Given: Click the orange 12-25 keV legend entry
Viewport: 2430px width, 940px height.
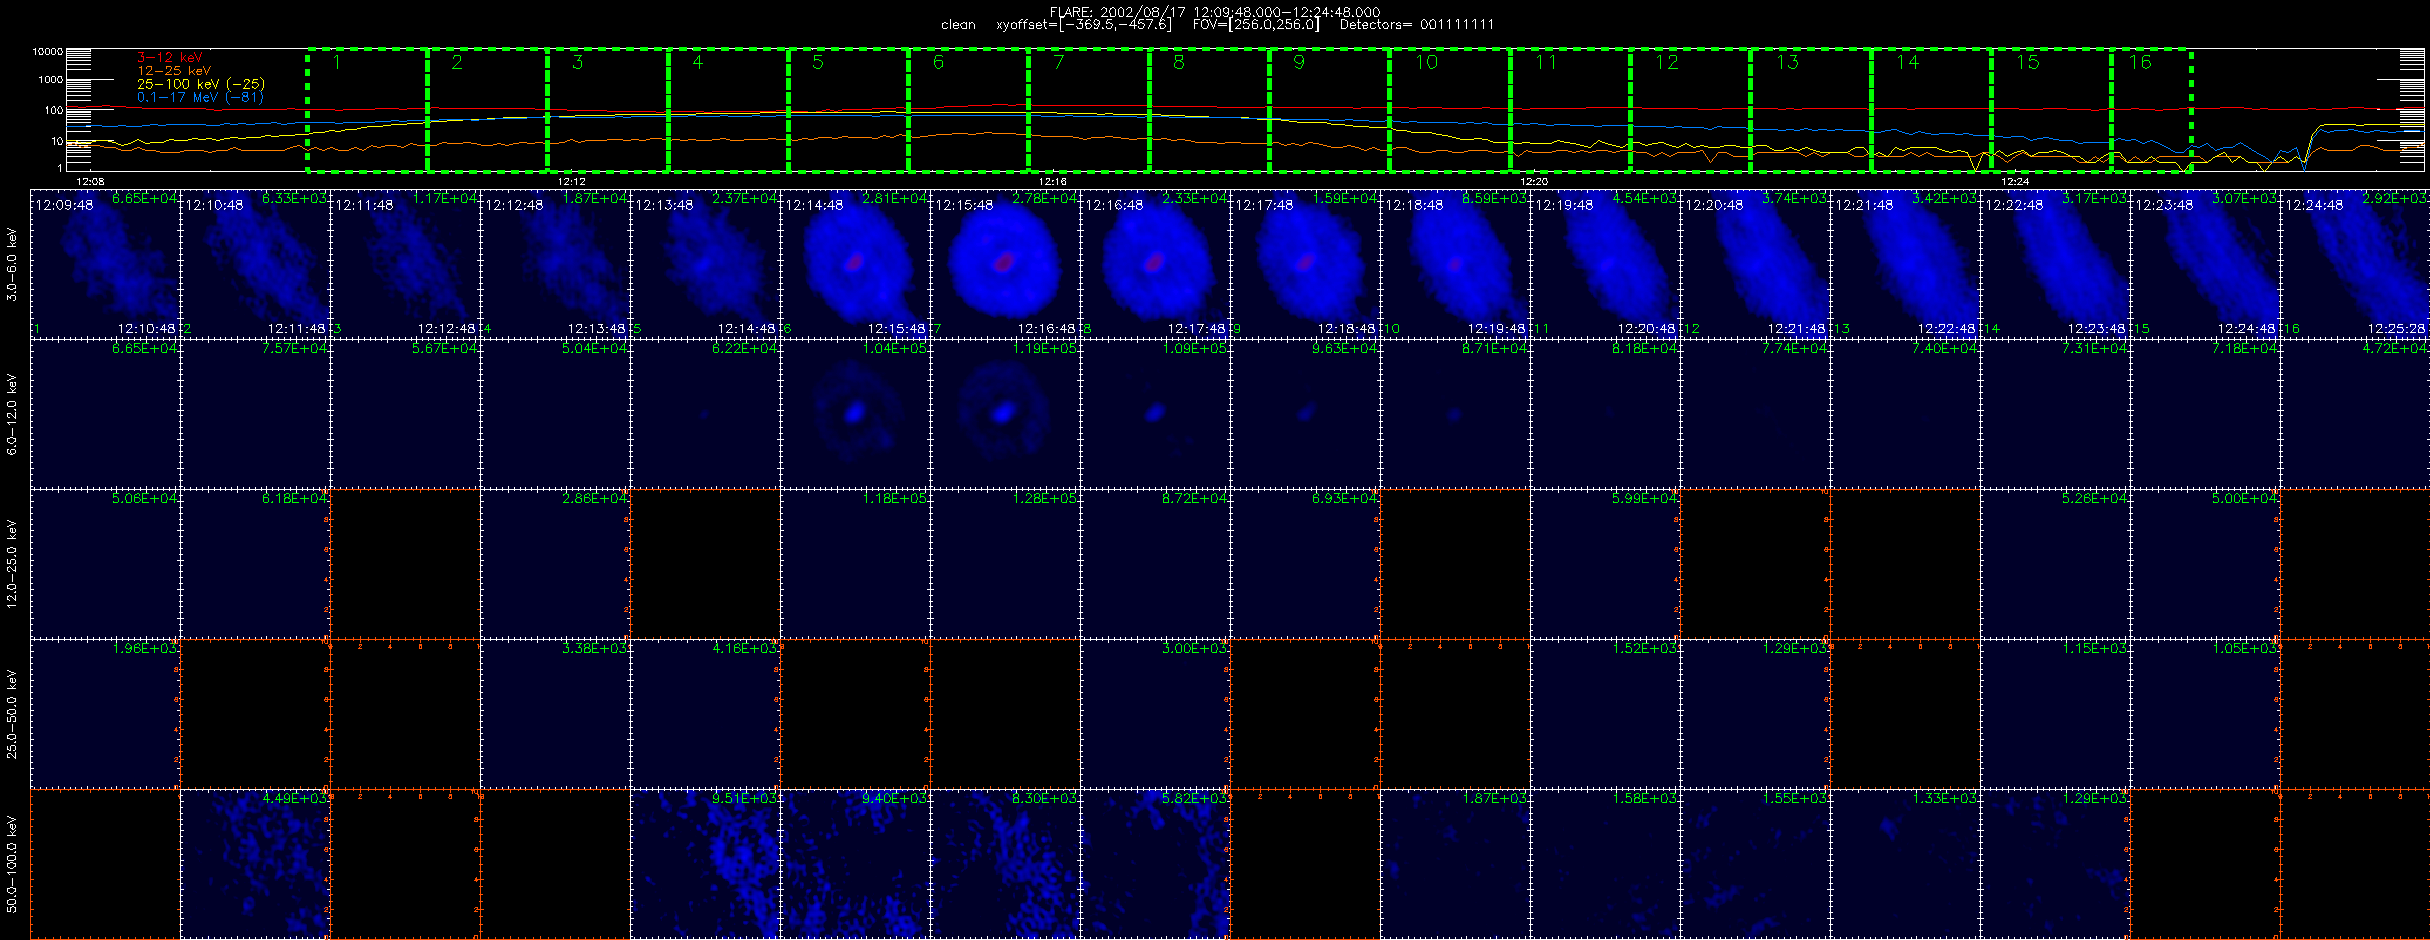Looking at the screenshot, I should (173, 71).
